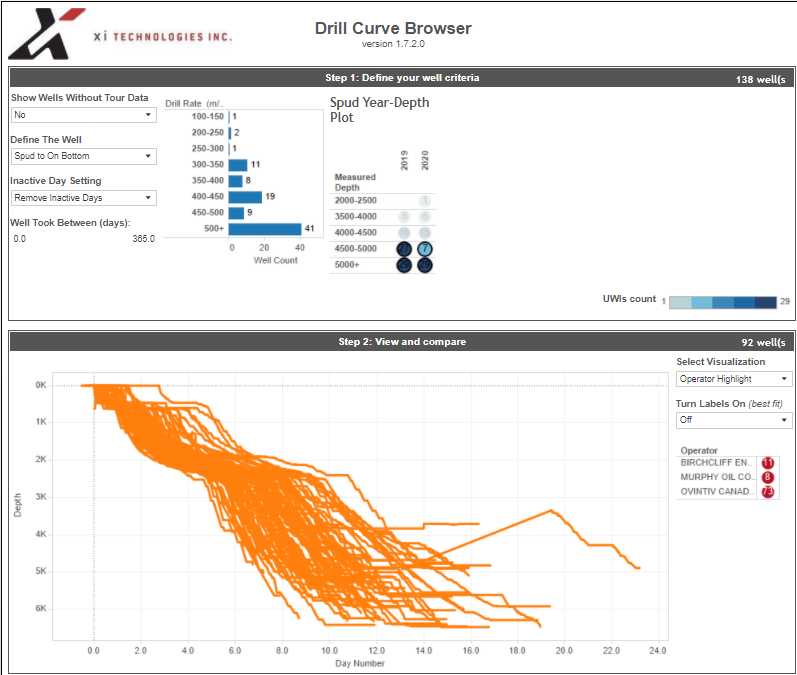Click the 500+ drill rate bar
This screenshot has width=797, height=675.
(x=265, y=229)
